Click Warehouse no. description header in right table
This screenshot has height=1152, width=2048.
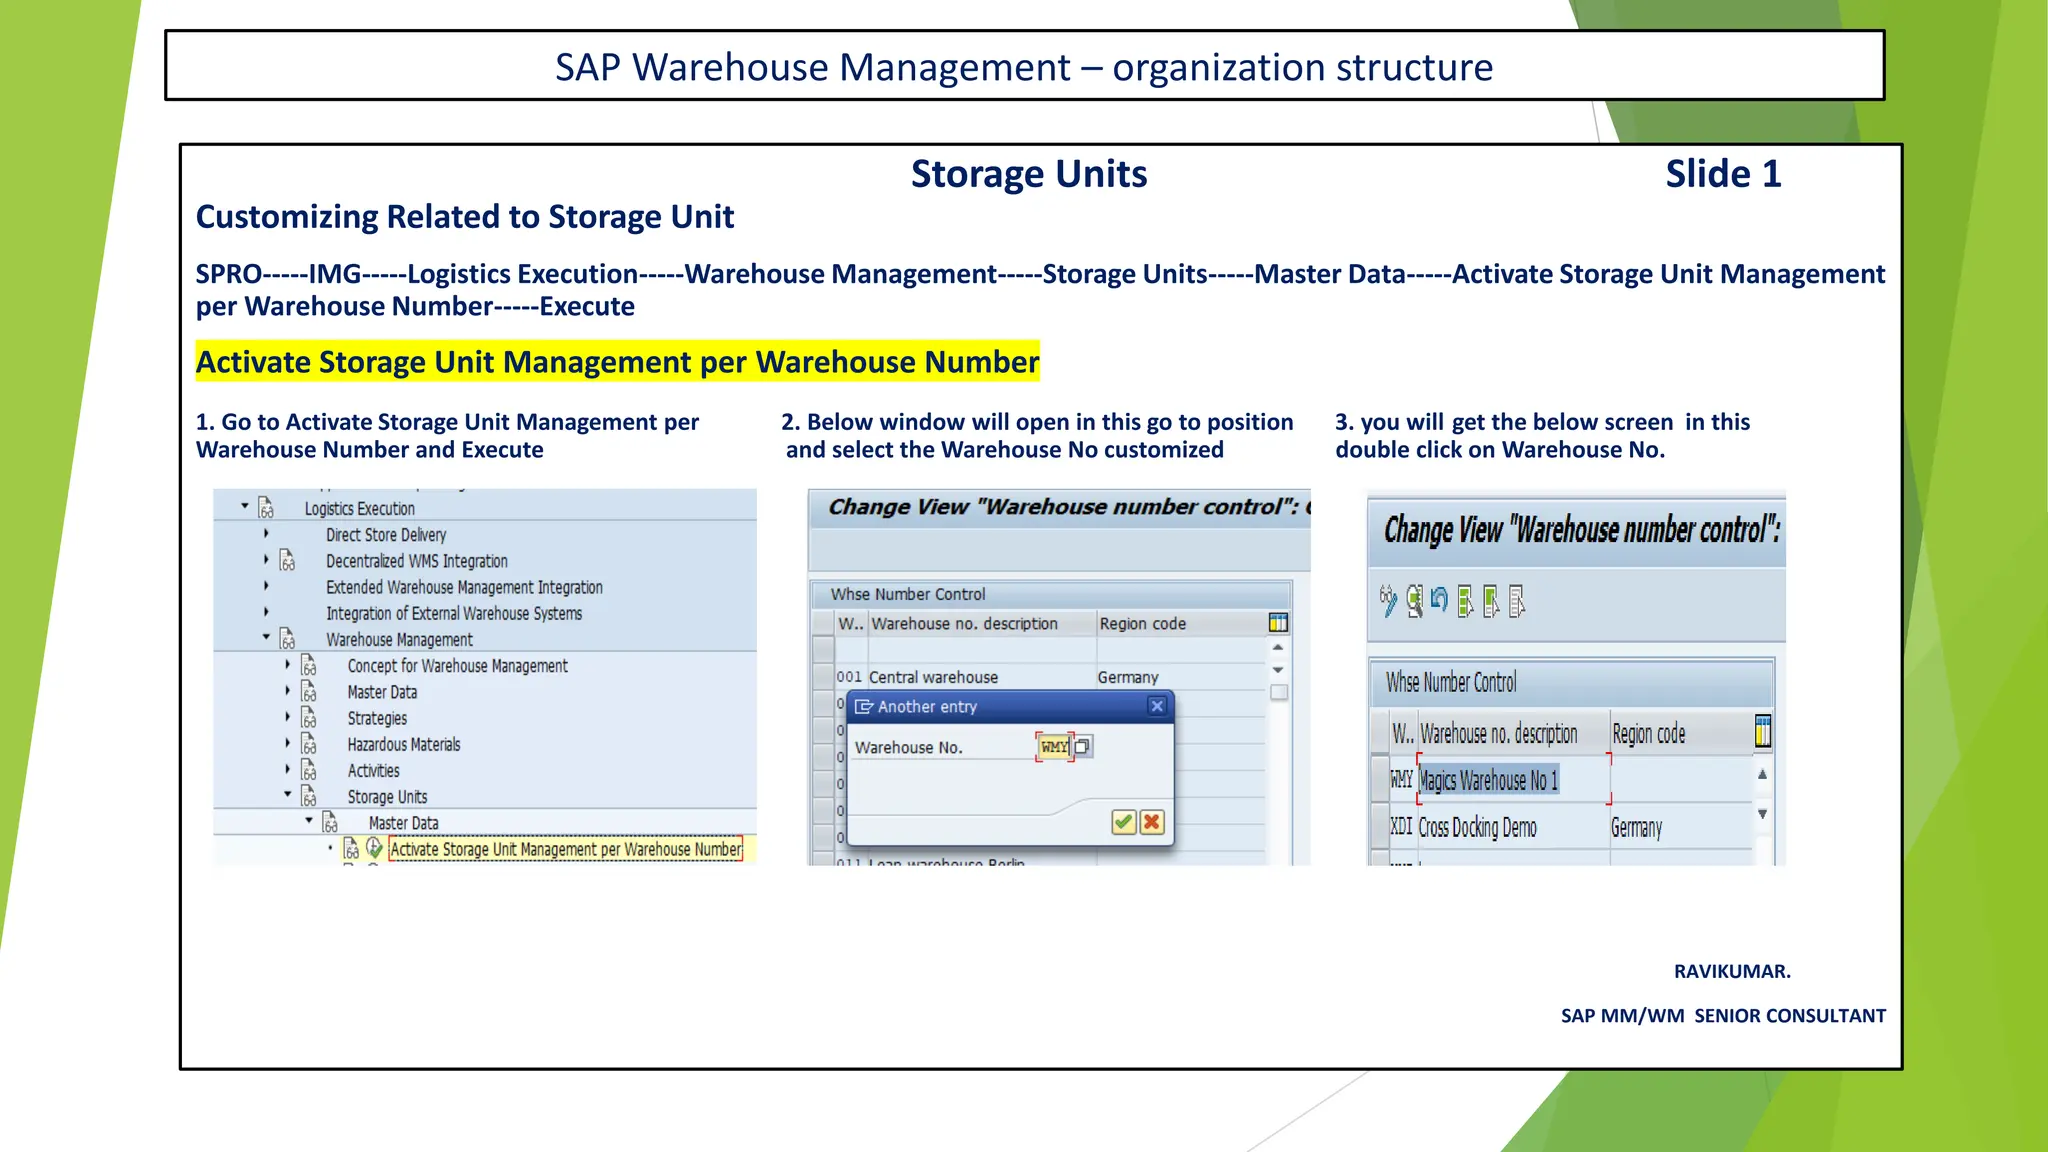pyautogui.click(x=1513, y=733)
